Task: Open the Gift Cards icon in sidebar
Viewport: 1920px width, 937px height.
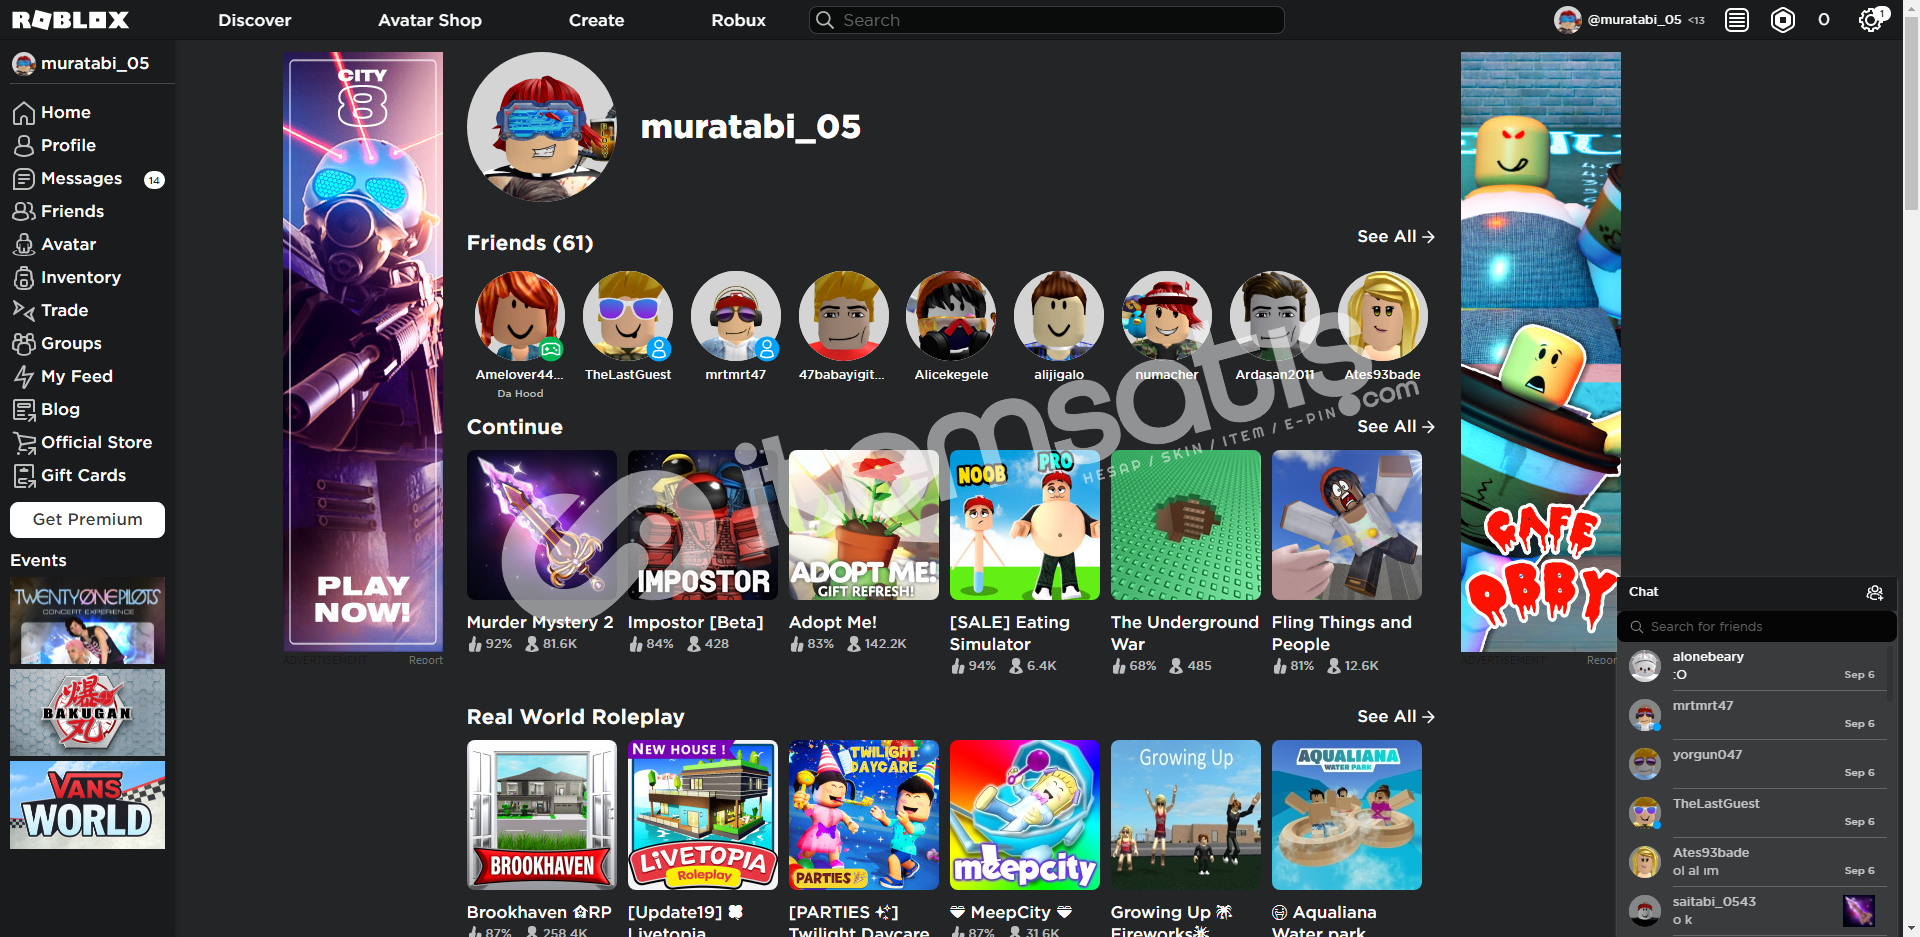Action: (x=24, y=476)
